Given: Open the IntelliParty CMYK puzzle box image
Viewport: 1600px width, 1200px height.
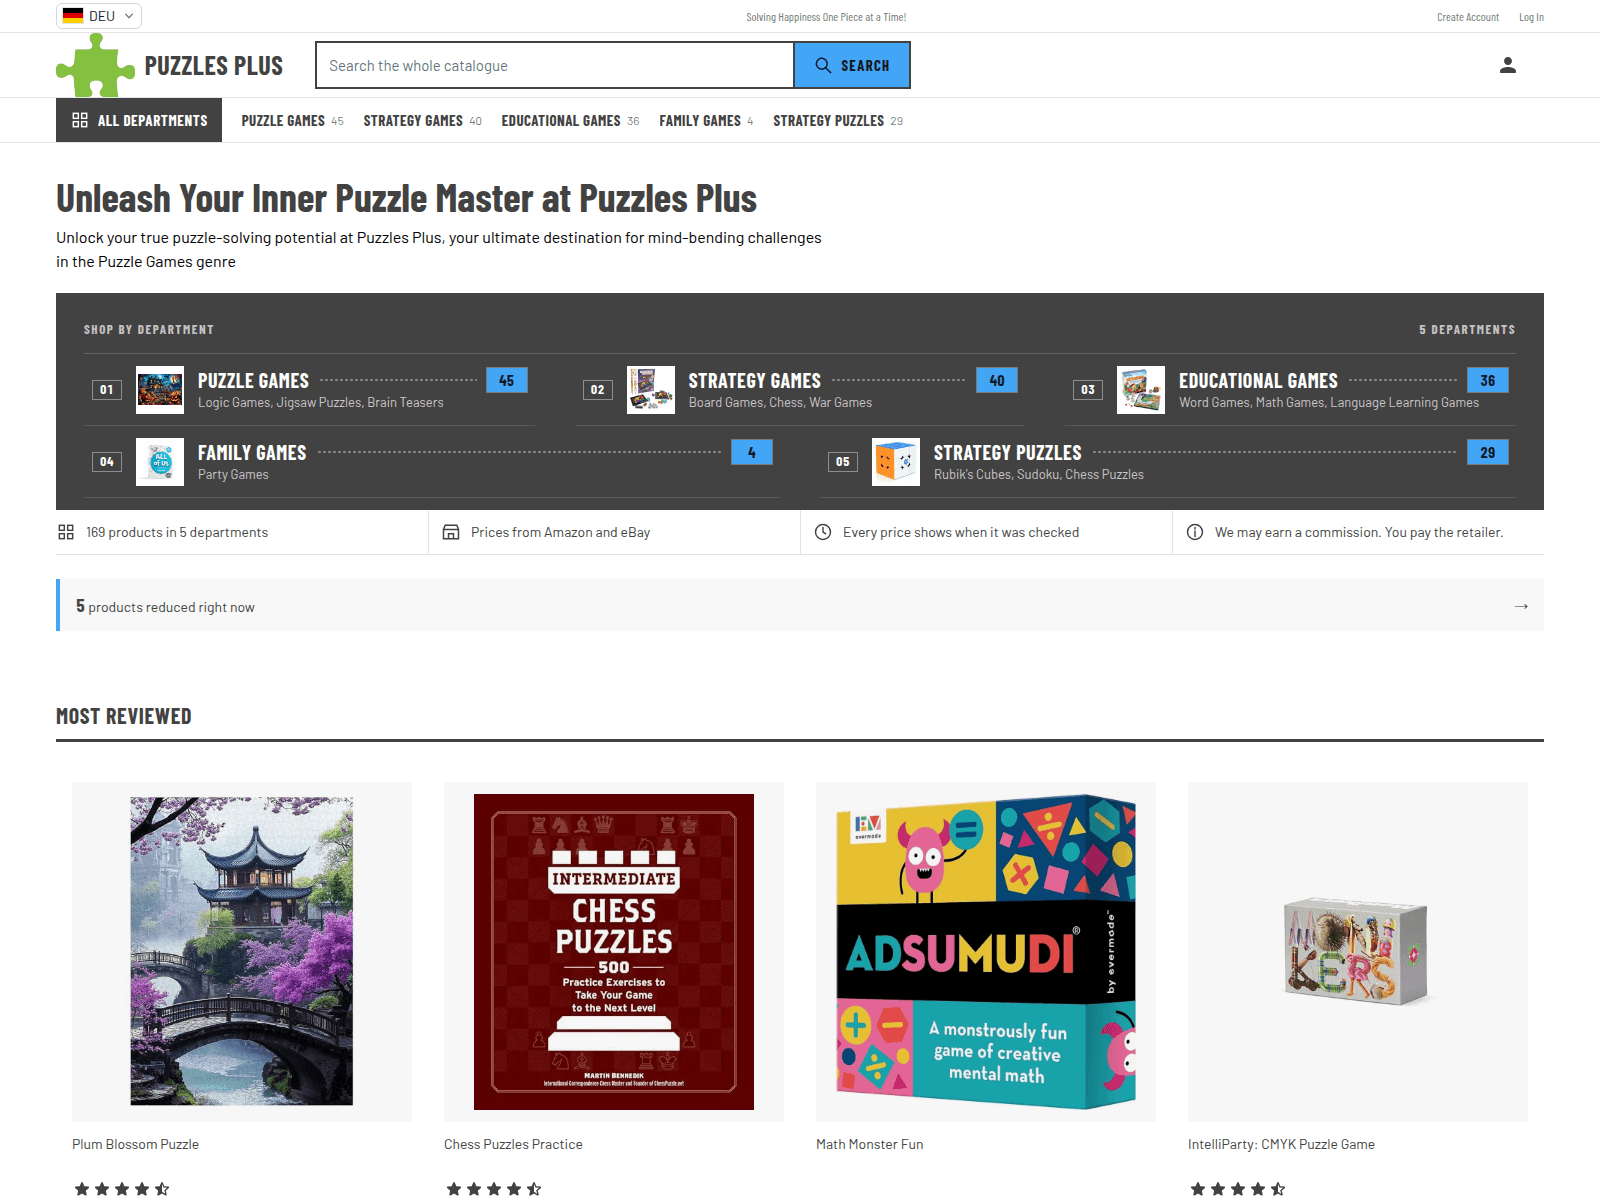Looking at the screenshot, I should [x=1356, y=951].
